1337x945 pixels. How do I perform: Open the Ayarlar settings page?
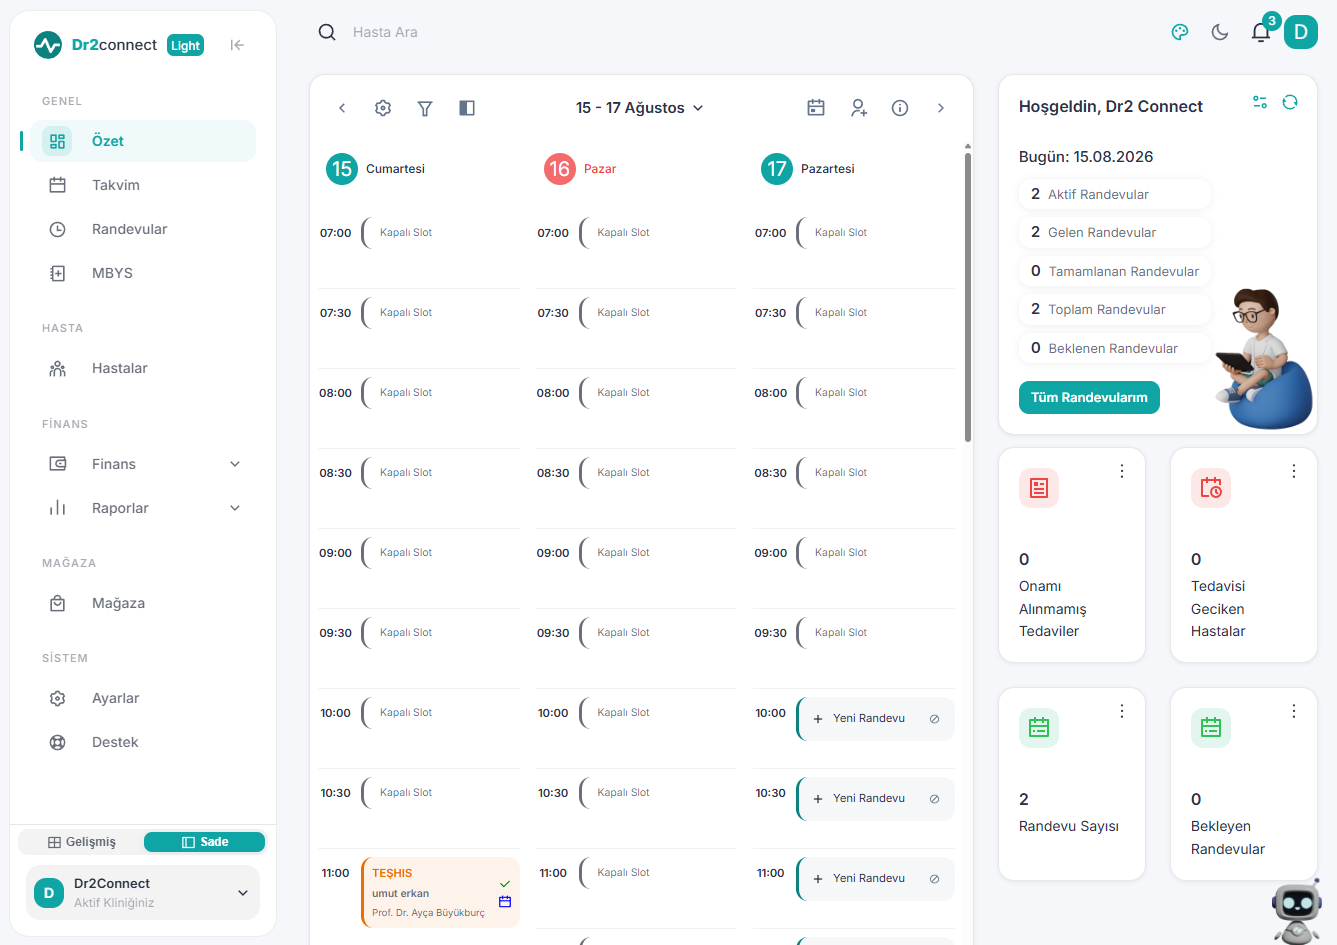tap(143, 698)
